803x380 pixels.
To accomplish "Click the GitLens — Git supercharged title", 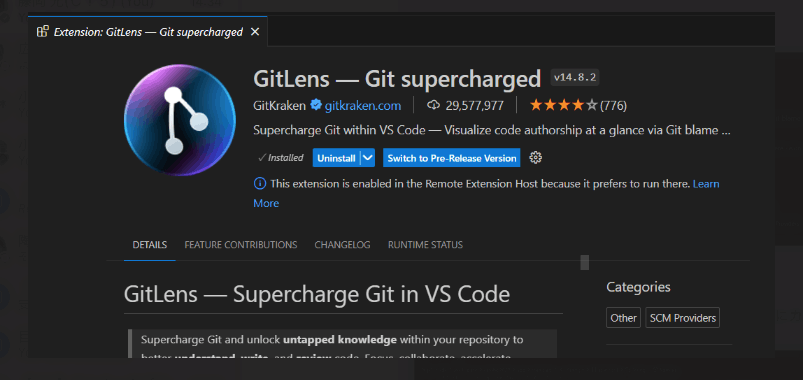I will tap(397, 78).
